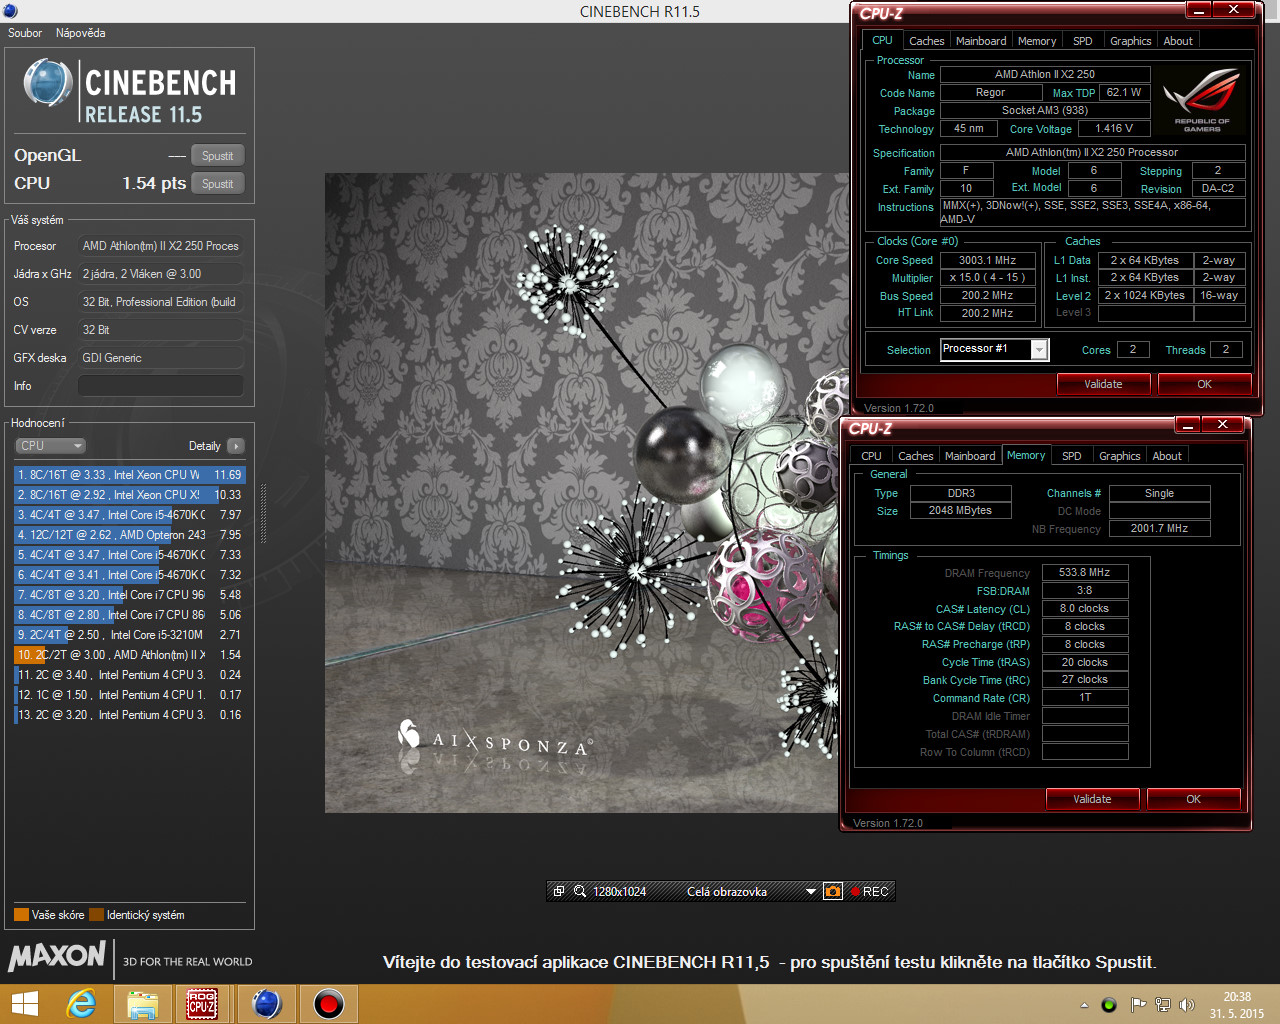Select Memory tab in upper CPU-Z window
The height and width of the screenshot is (1024, 1280).
[x=1037, y=41]
